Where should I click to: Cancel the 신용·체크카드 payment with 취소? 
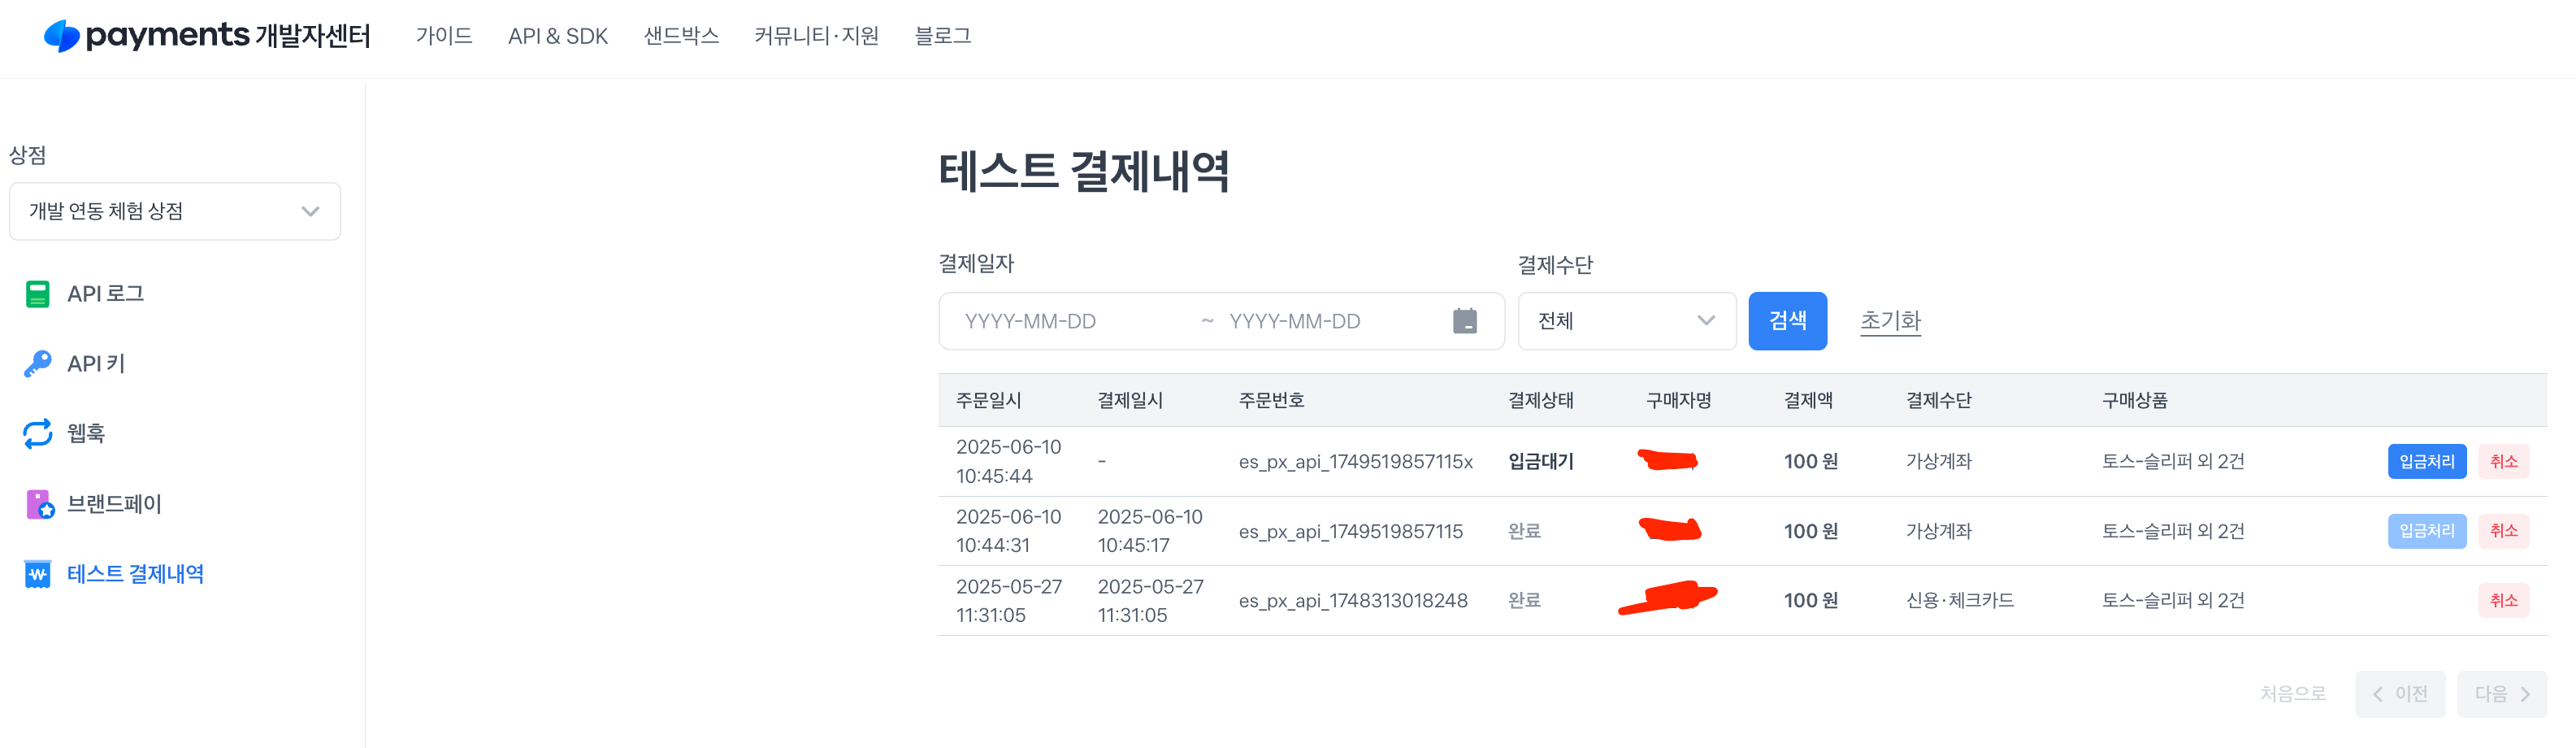click(2503, 600)
